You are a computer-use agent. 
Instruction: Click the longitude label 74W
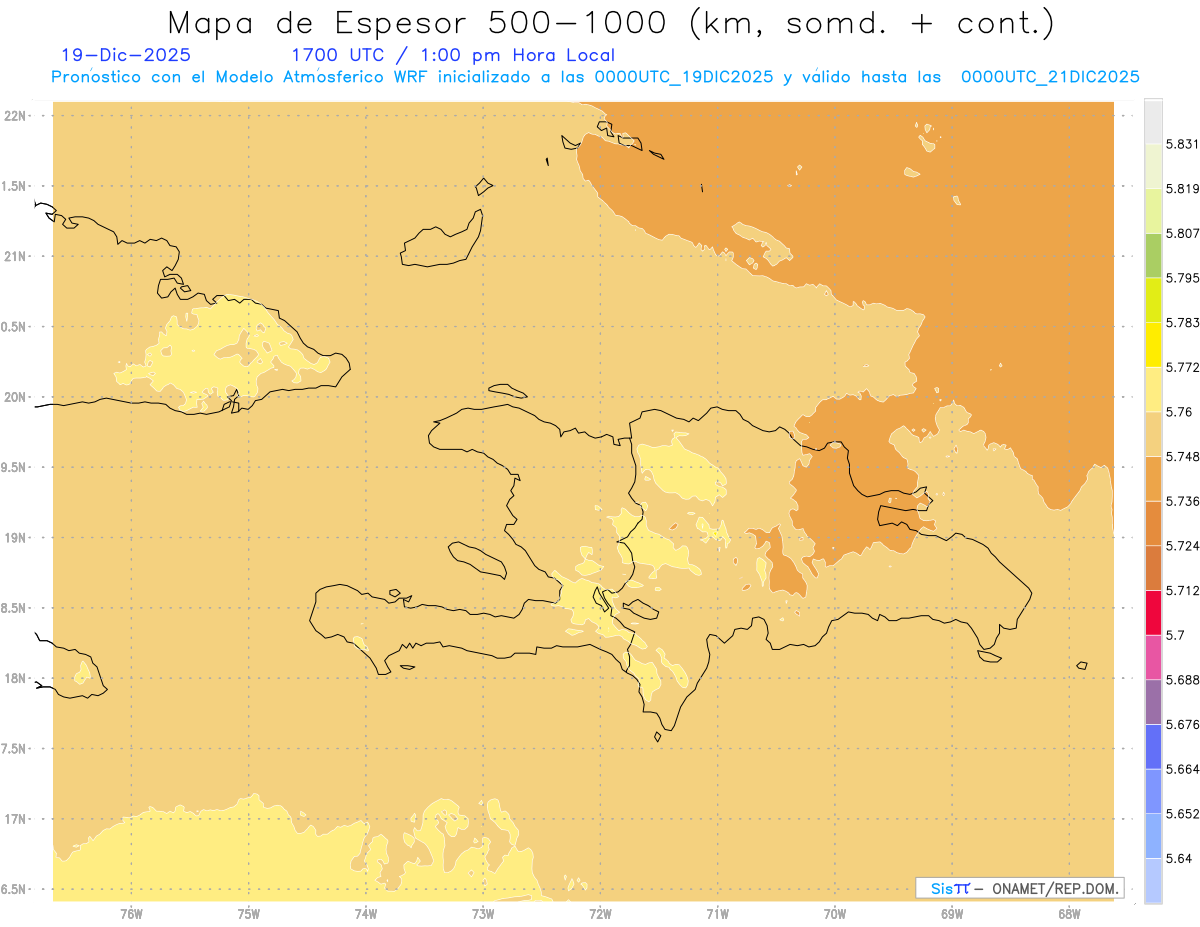click(x=365, y=913)
